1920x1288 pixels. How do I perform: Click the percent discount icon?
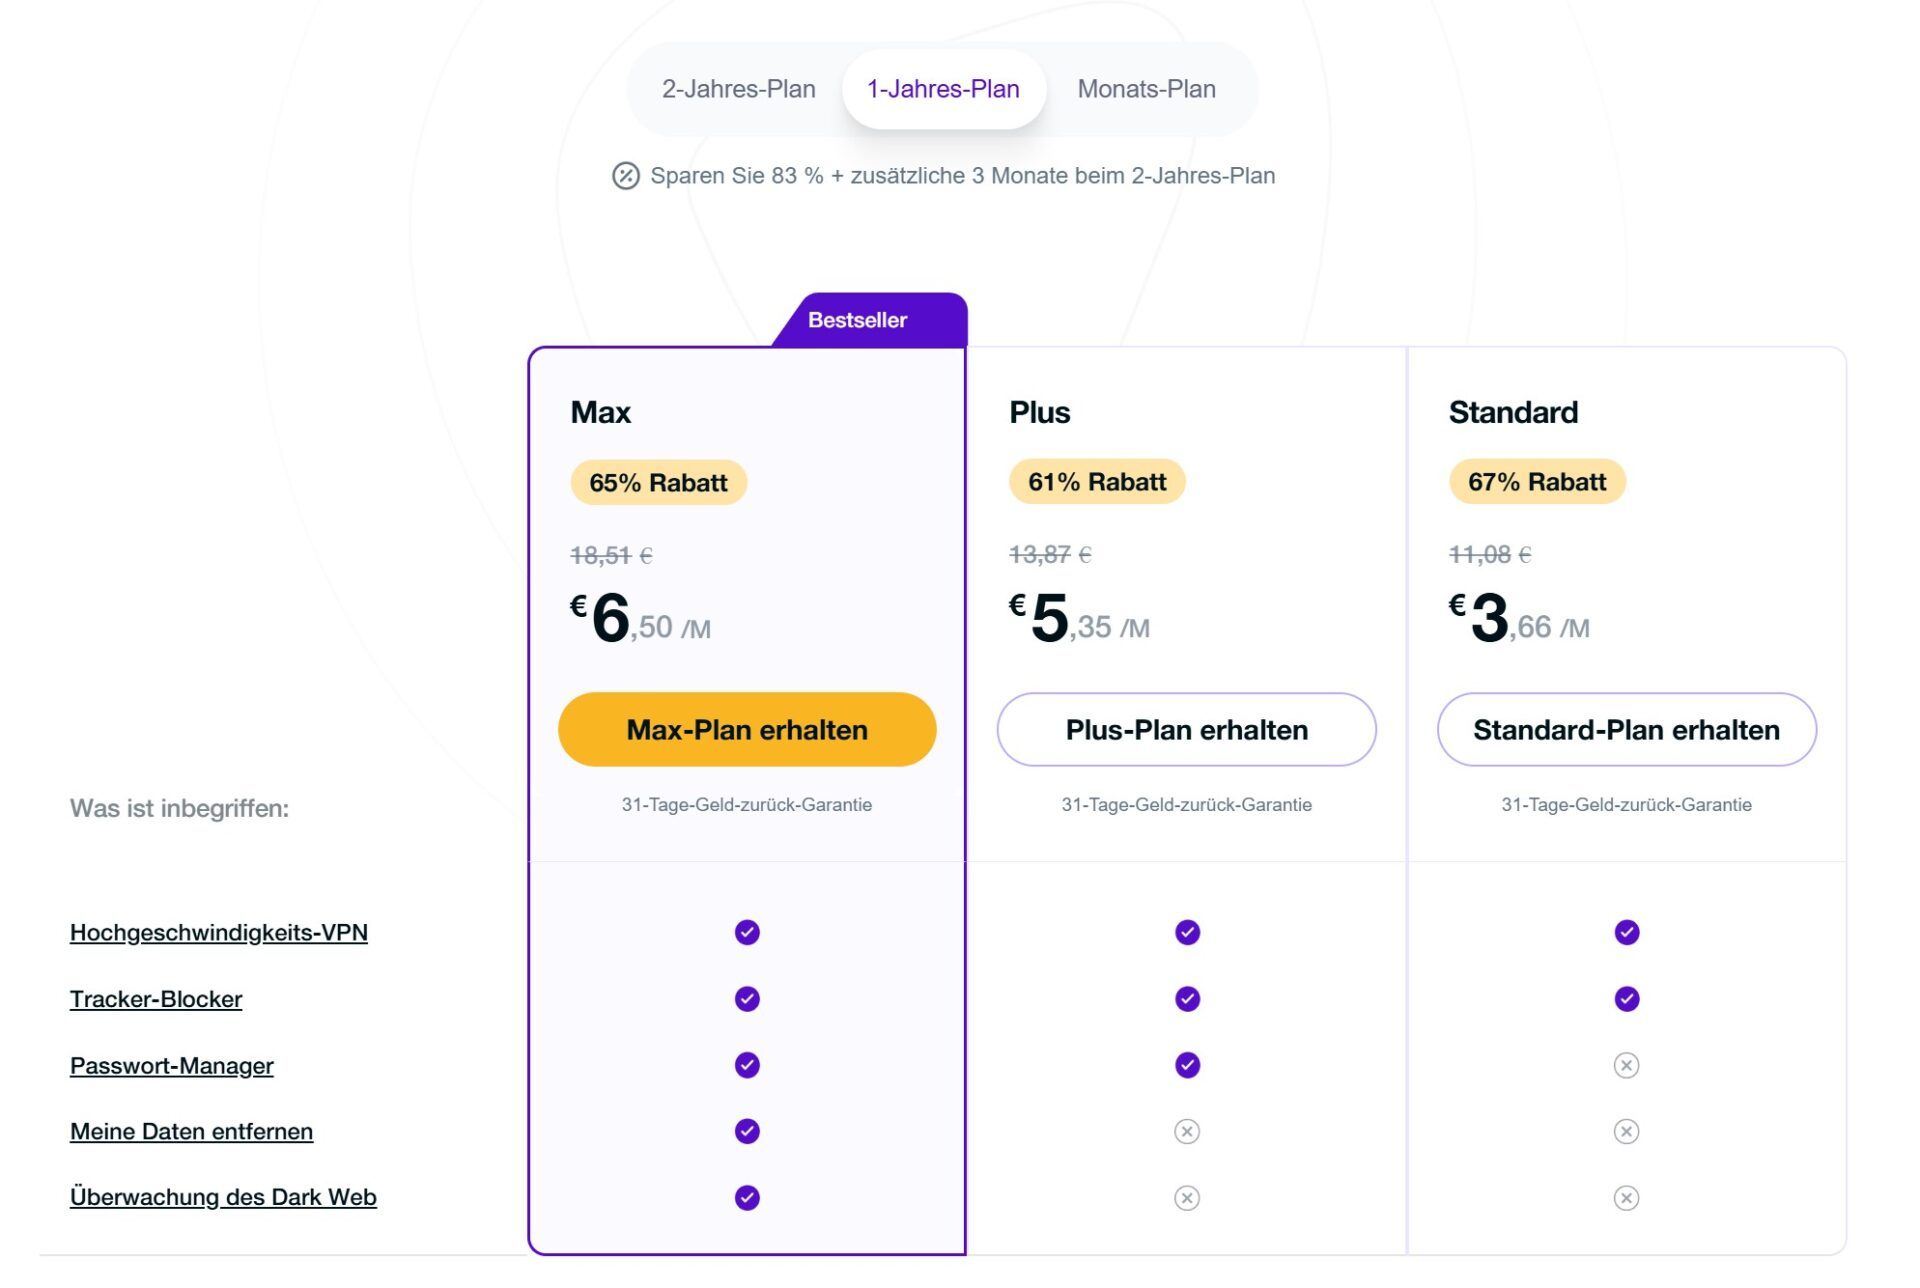click(x=626, y=176)
